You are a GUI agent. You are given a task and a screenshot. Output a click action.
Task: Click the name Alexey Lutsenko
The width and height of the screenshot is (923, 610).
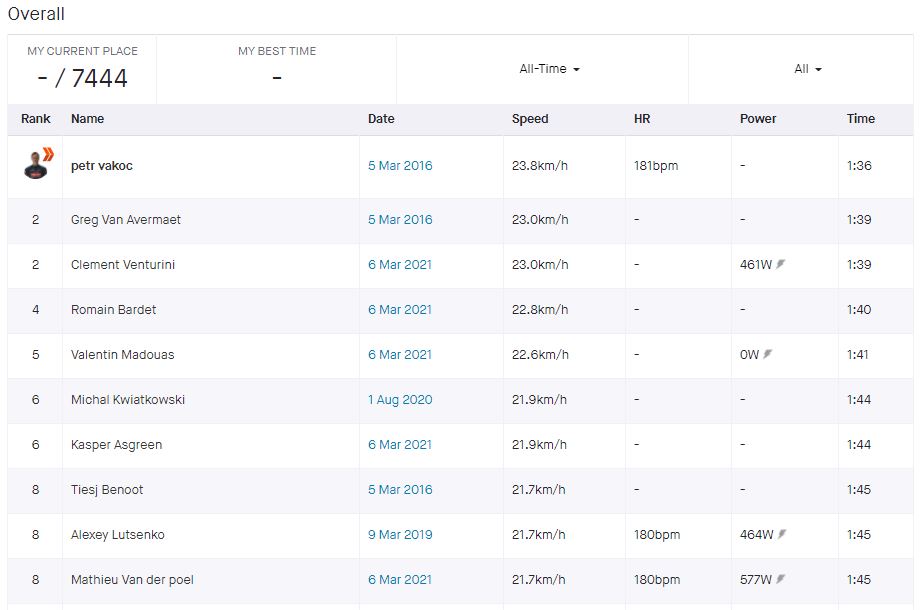(118, 535)
